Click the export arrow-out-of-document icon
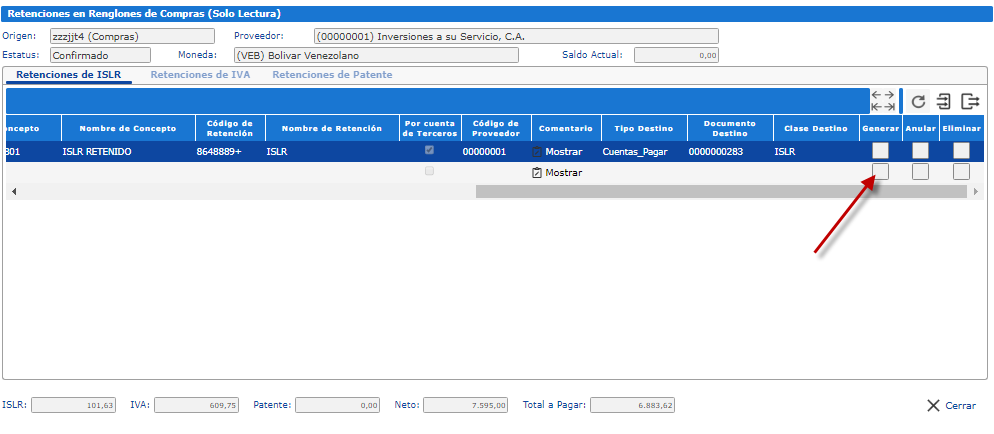The height and width of the screenshot is (434, 994). [x=971, y=101]
